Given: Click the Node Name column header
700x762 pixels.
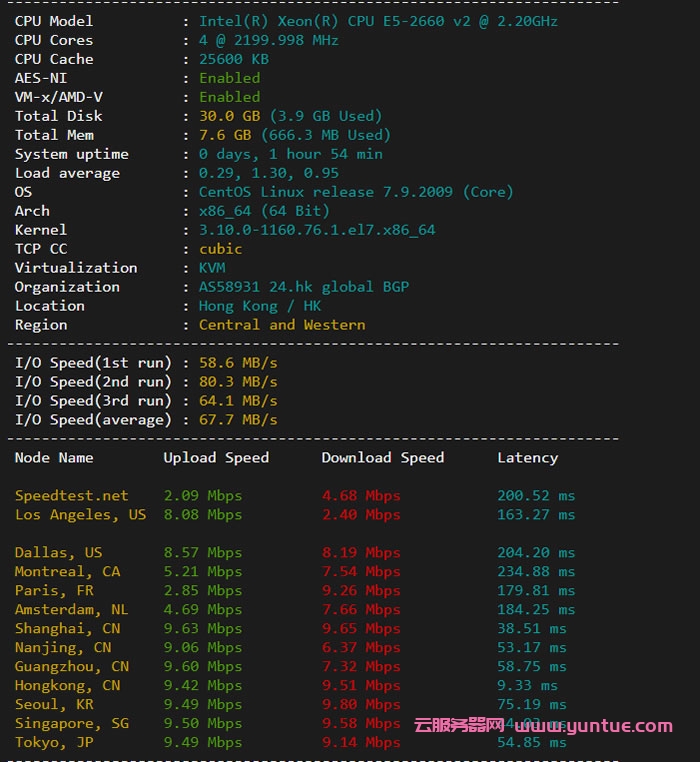Looking at the screenshot, I should coord(54,458).
